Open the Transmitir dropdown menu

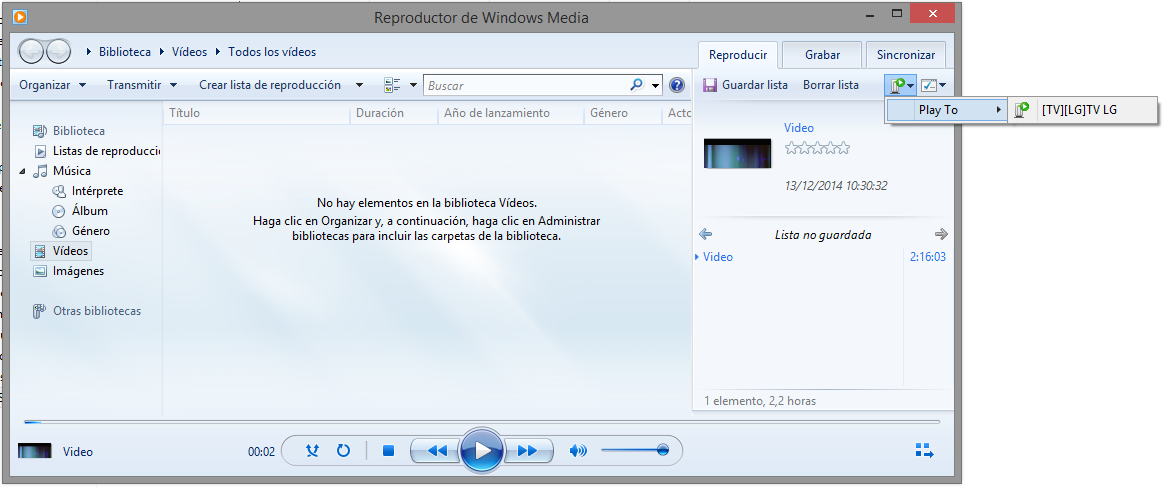142,85
